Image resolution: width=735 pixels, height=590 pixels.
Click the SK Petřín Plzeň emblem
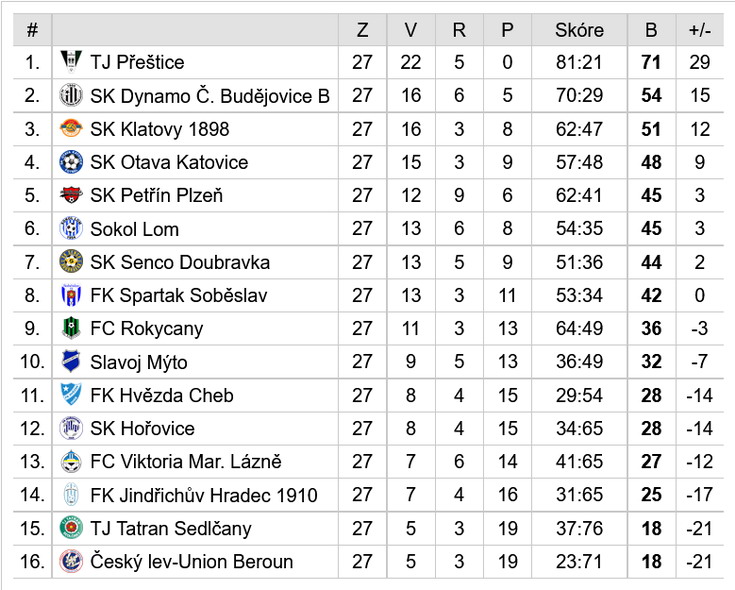point(71,195)
